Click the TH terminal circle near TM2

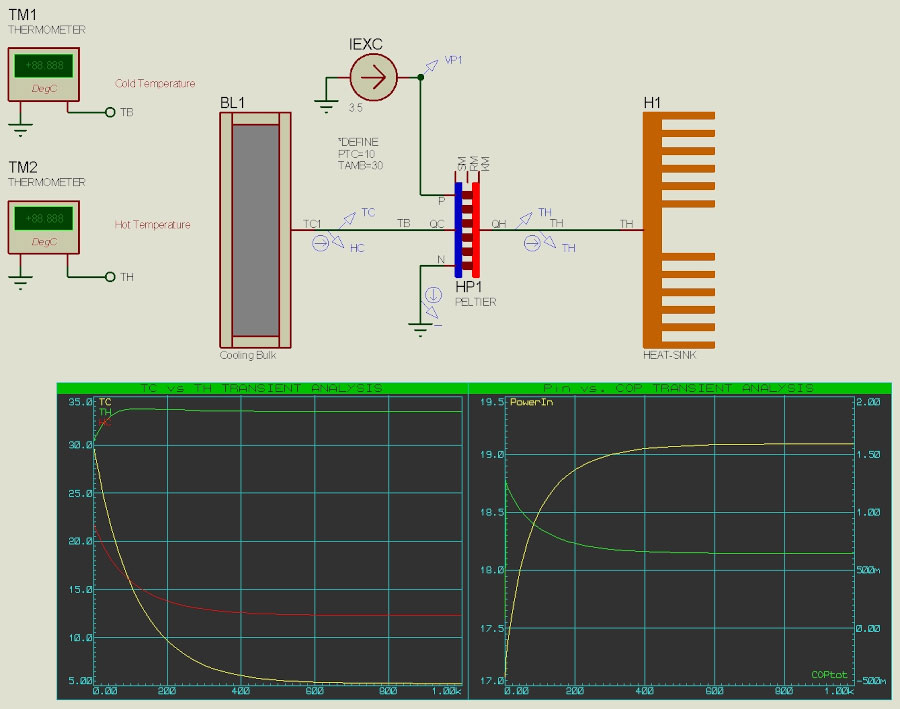(110, 276)
